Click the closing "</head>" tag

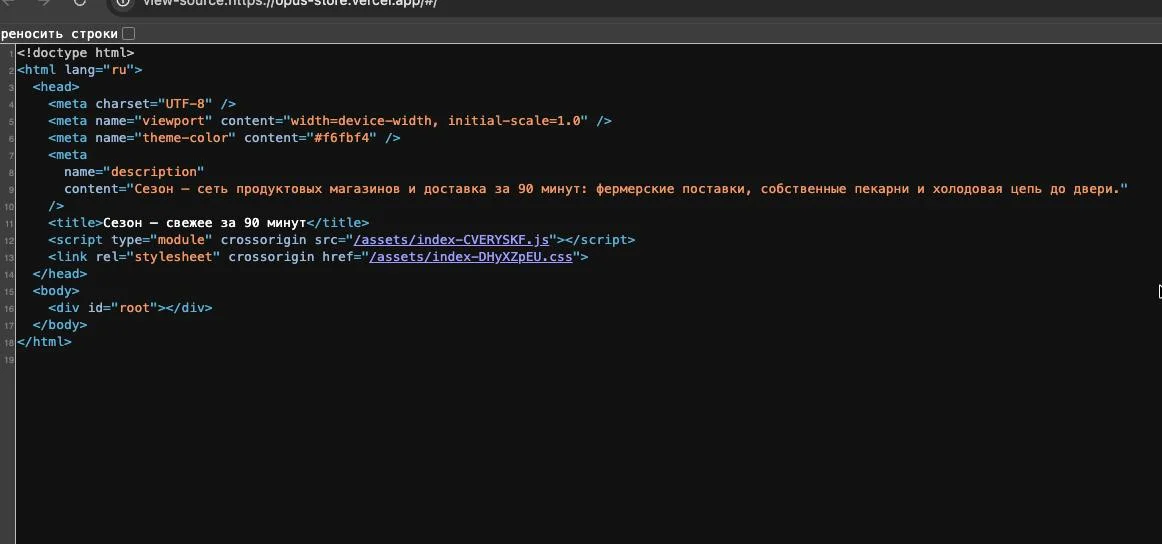60,274
